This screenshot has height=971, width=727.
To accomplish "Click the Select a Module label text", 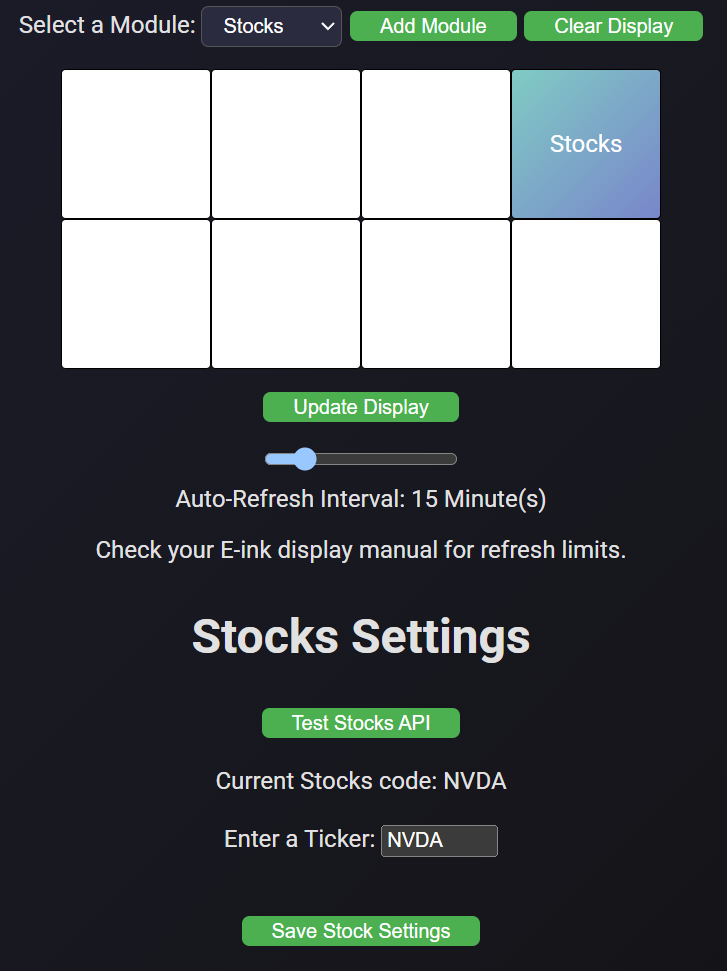I will [107, 26].
